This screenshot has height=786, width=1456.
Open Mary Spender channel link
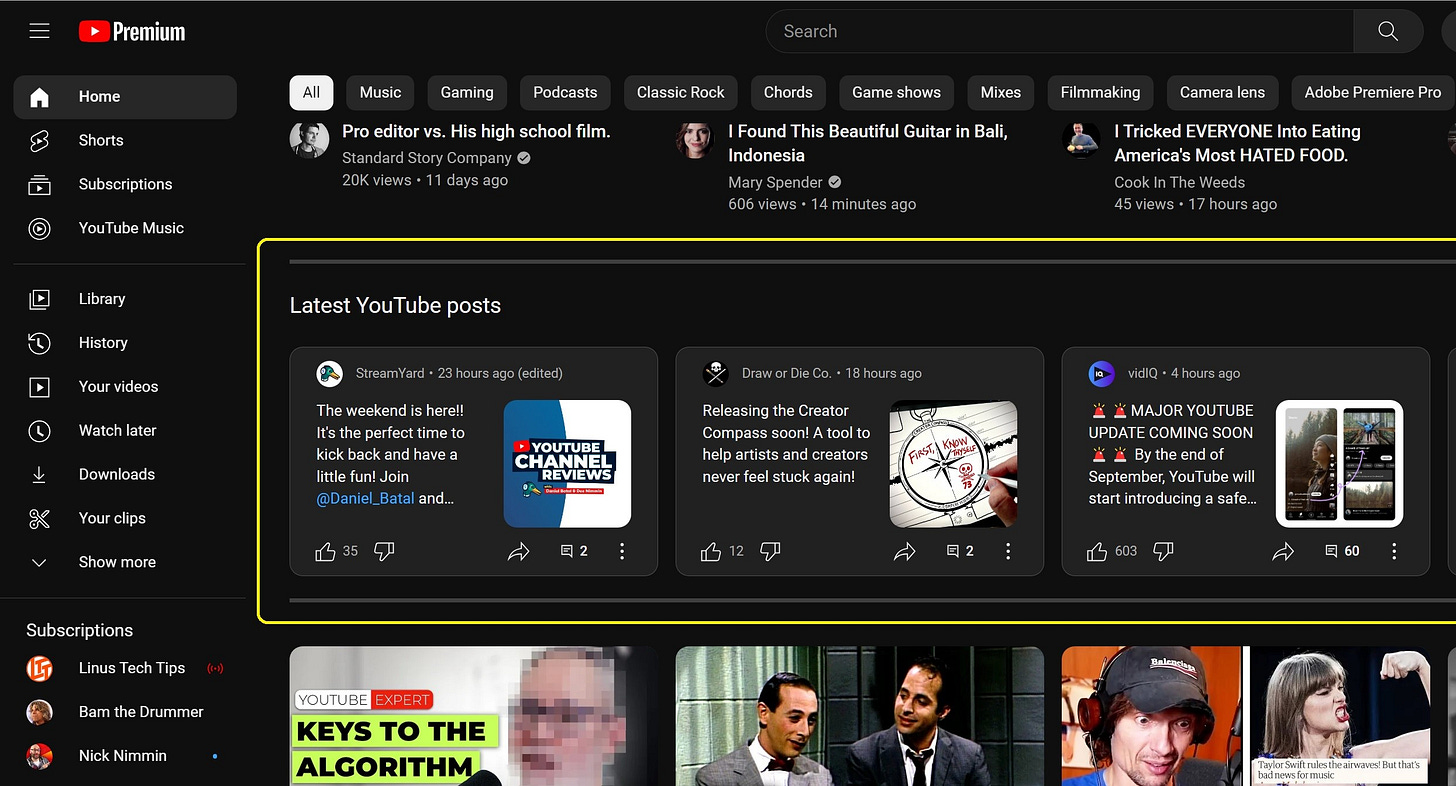pos(775,182)
